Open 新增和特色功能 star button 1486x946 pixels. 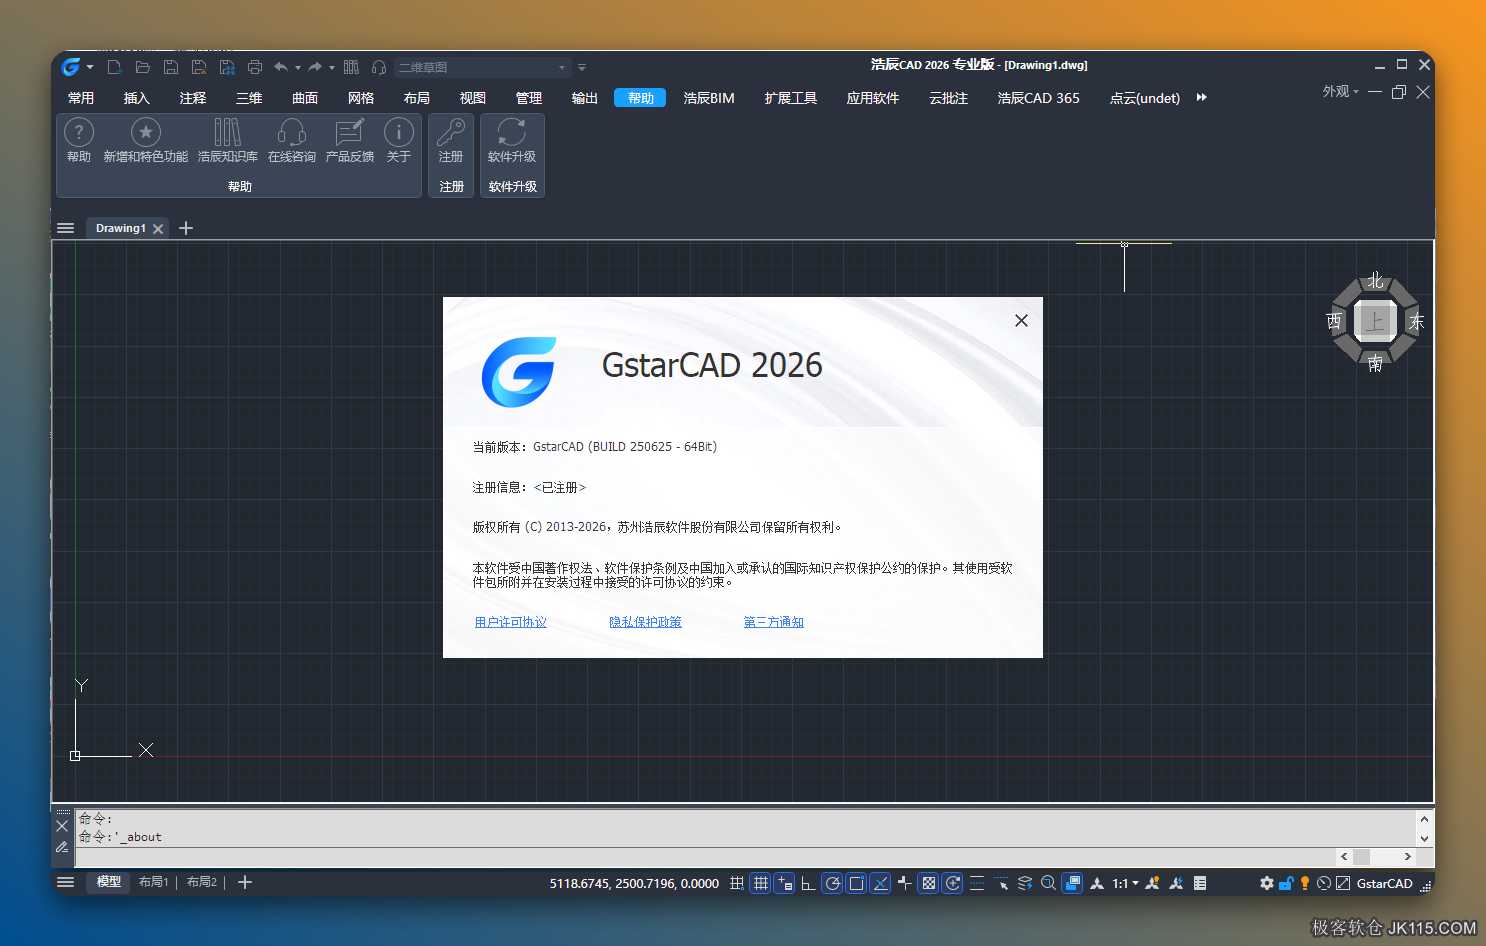click(146, 140)
